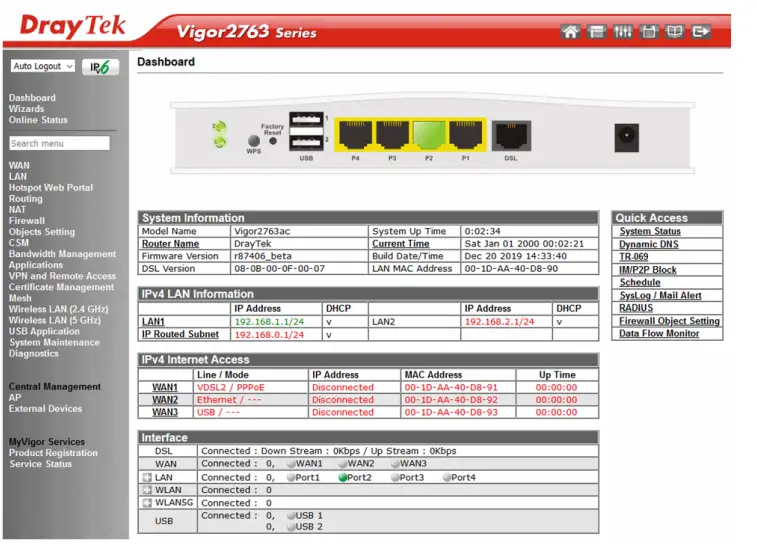Image resolution: width=757 pixels, height=551 pixels.
Task: Click the WAN3 link in Internet Access
Action: [165, 412]
